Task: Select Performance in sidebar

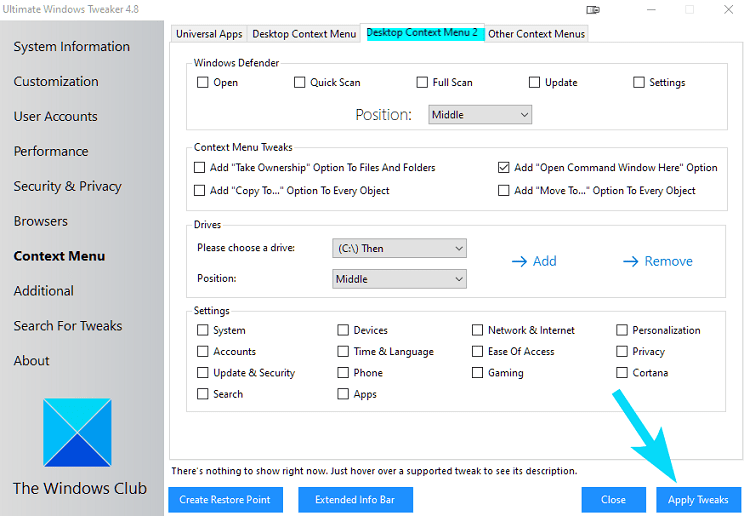Action: pos(51,151)
